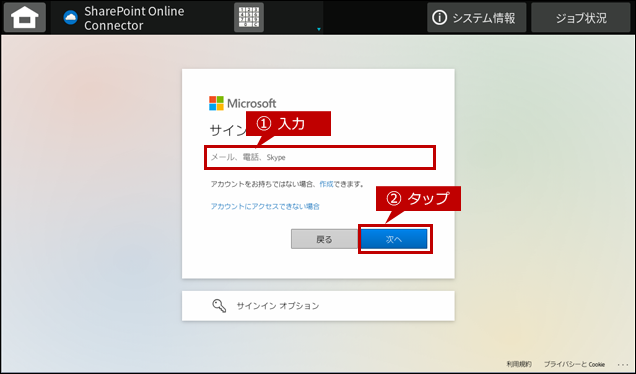
Task: Open プライバシーと Cookie link
Action: click(x=574, y=364)
